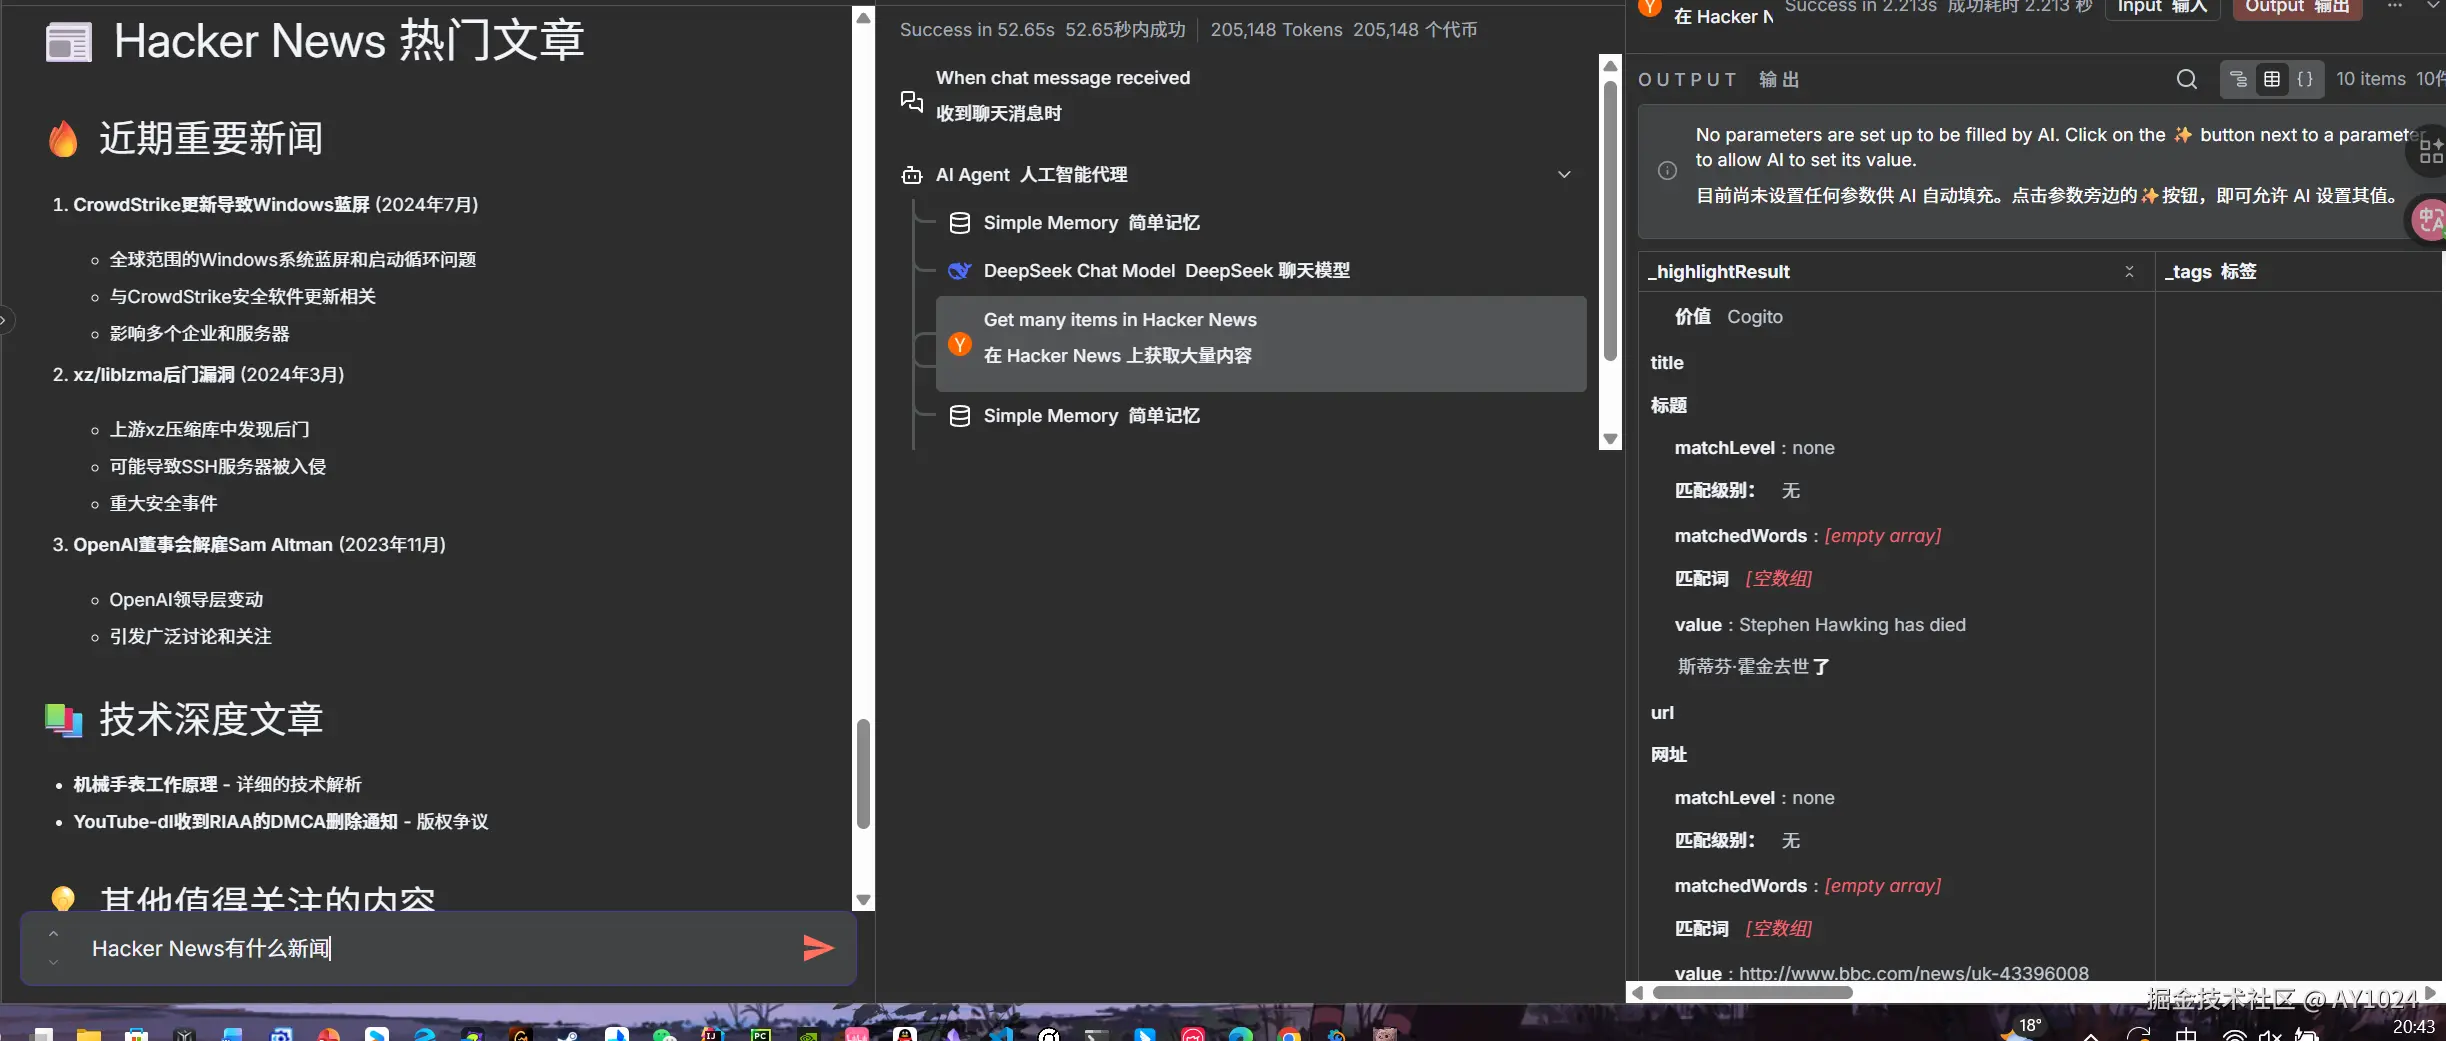Open the taskbar clock showing 20:43
Viewport: 2446px width, 1041px height.
click(x=2414, y=1028)
